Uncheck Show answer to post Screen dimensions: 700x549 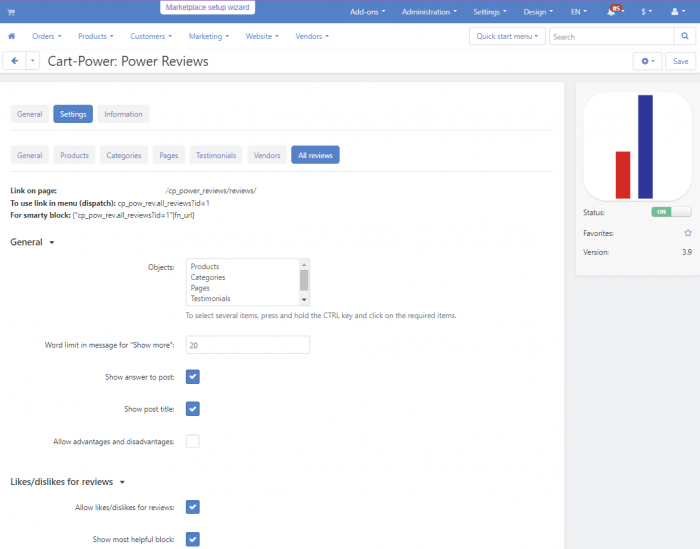point(193,377)
